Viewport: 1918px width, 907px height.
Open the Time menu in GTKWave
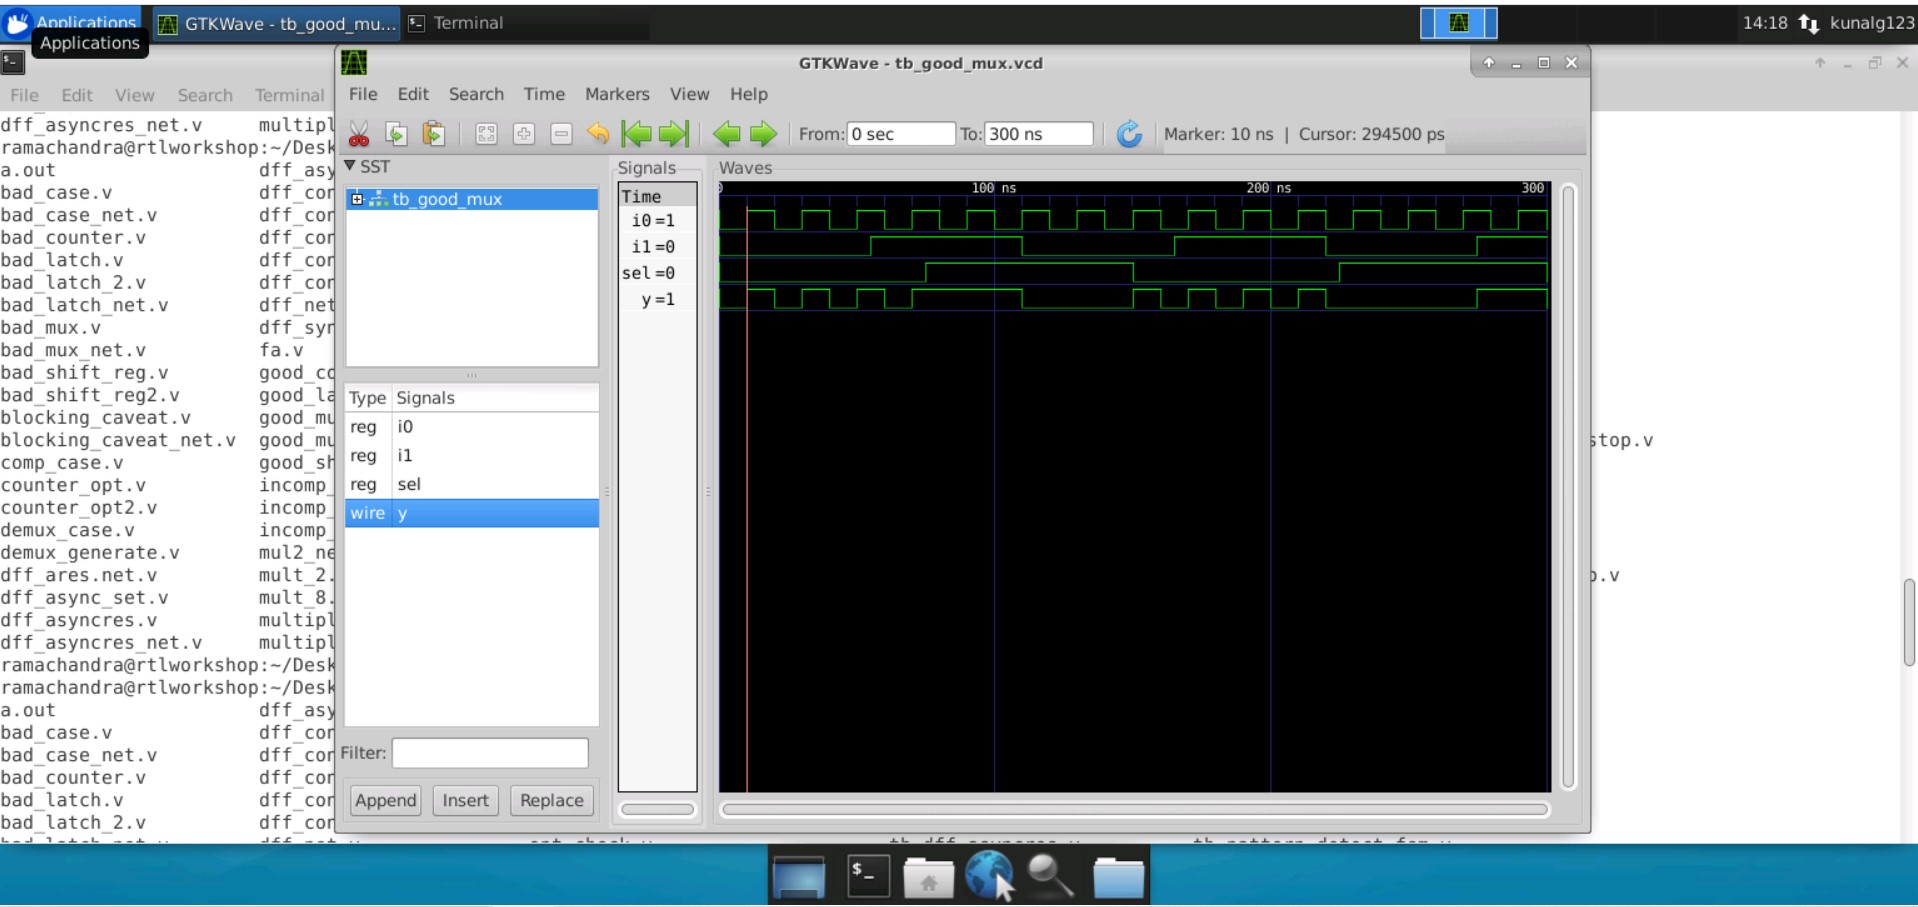(543, 94)
